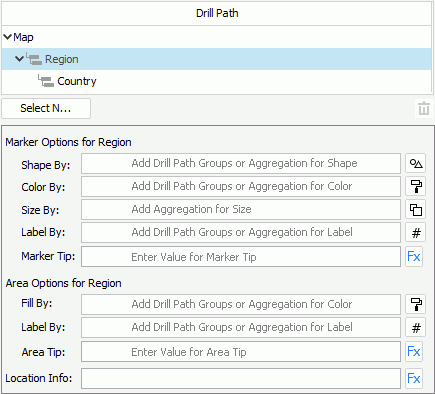
Task: Collapse the Map tree node
Action: coord(7,37)
